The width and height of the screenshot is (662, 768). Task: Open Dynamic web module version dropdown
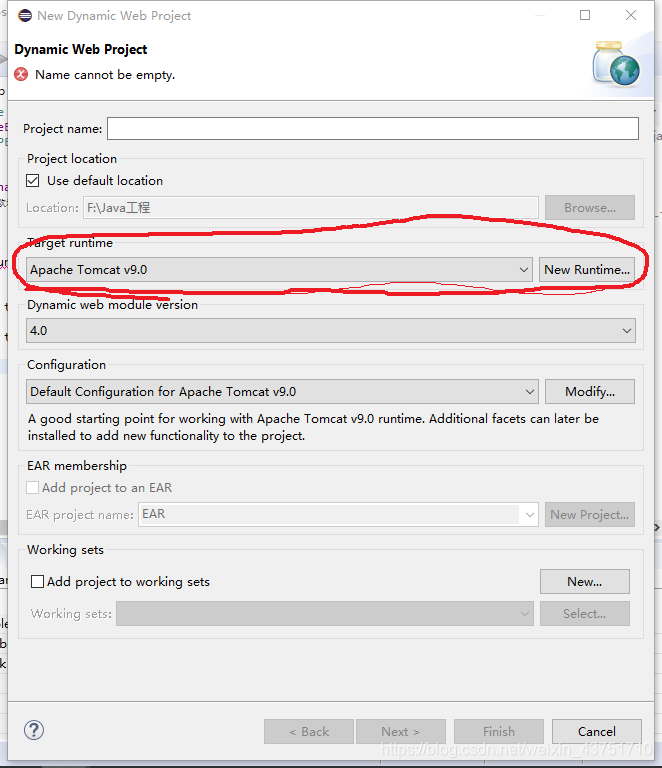coord(331,331)
